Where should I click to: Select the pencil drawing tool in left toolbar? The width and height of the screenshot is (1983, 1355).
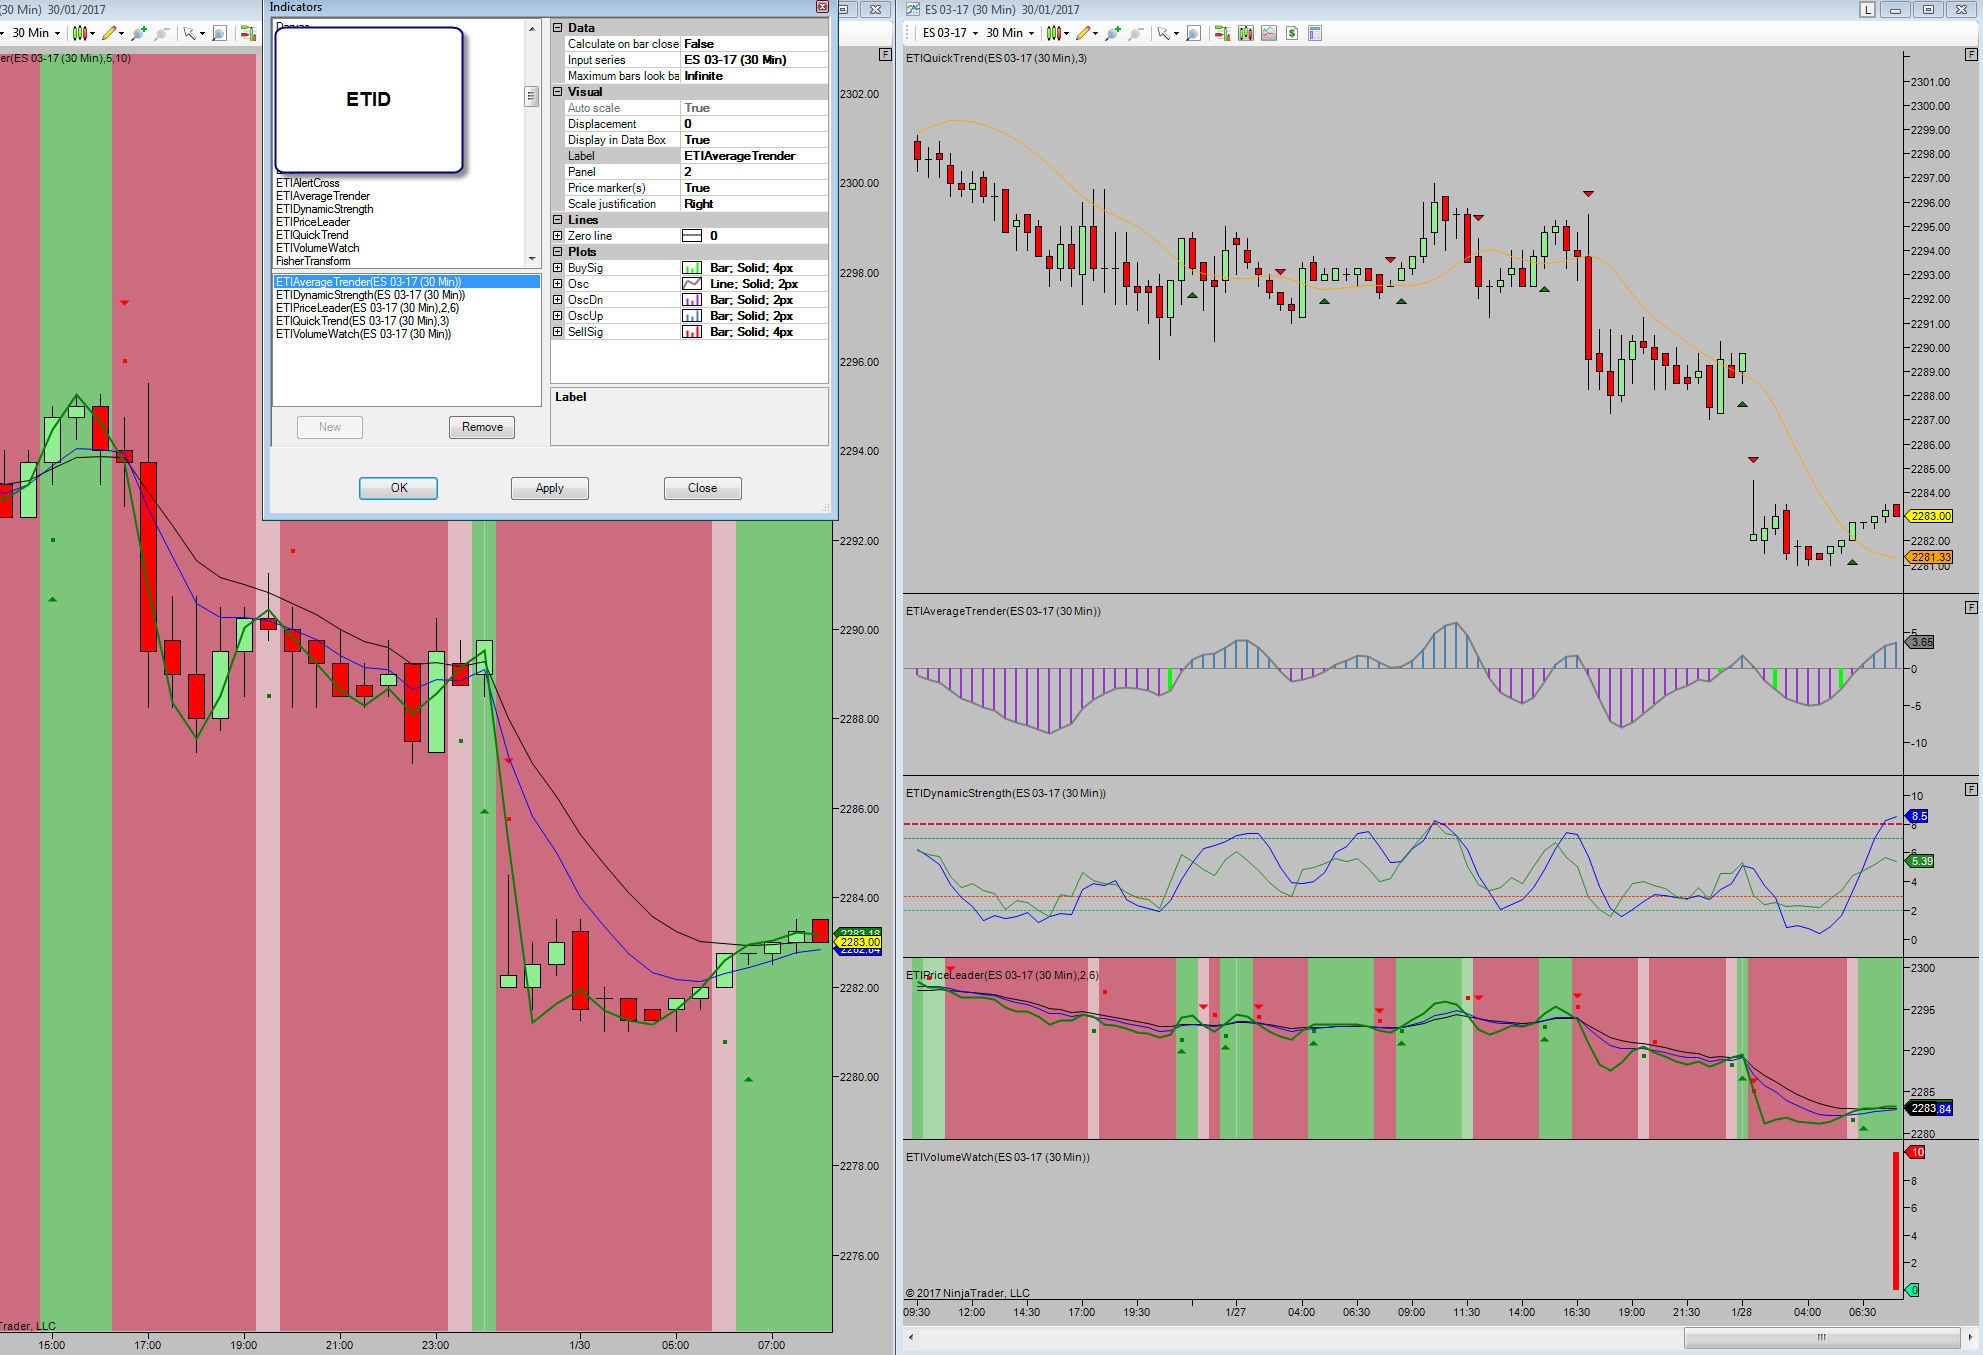[109, 33]
